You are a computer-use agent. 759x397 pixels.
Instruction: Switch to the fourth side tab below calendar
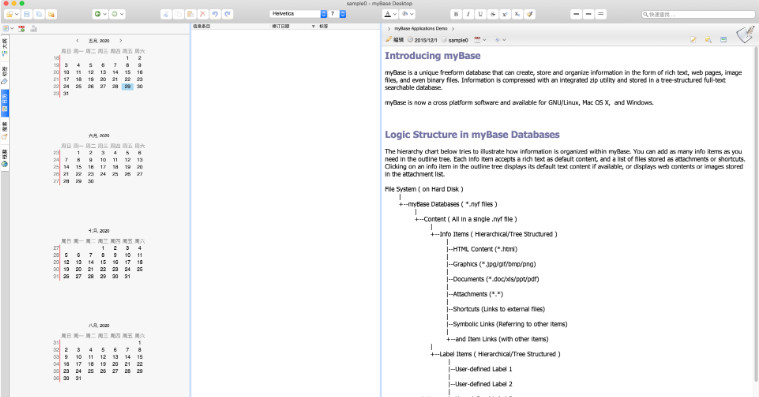[x=4, y=131]
